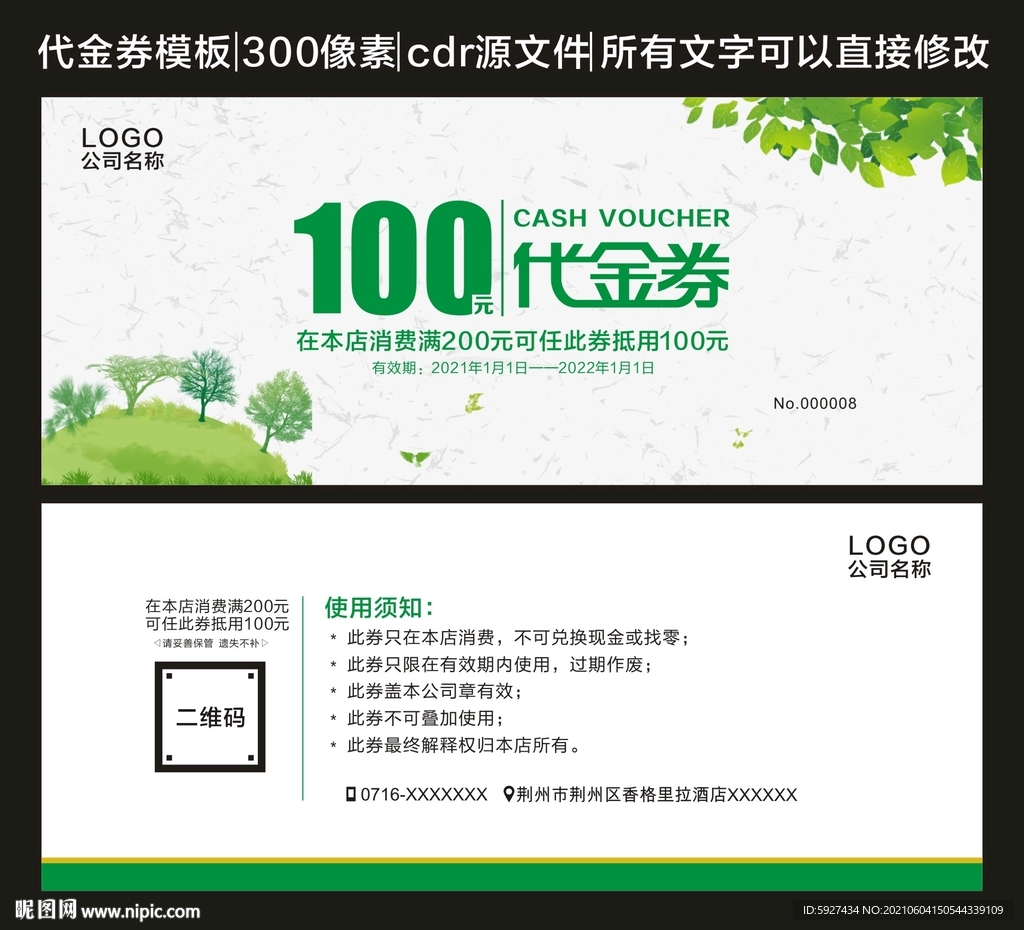This screenshot has height=930, width=1024.
Task: Open the www.nipic.com link
Action: [141, 911]
